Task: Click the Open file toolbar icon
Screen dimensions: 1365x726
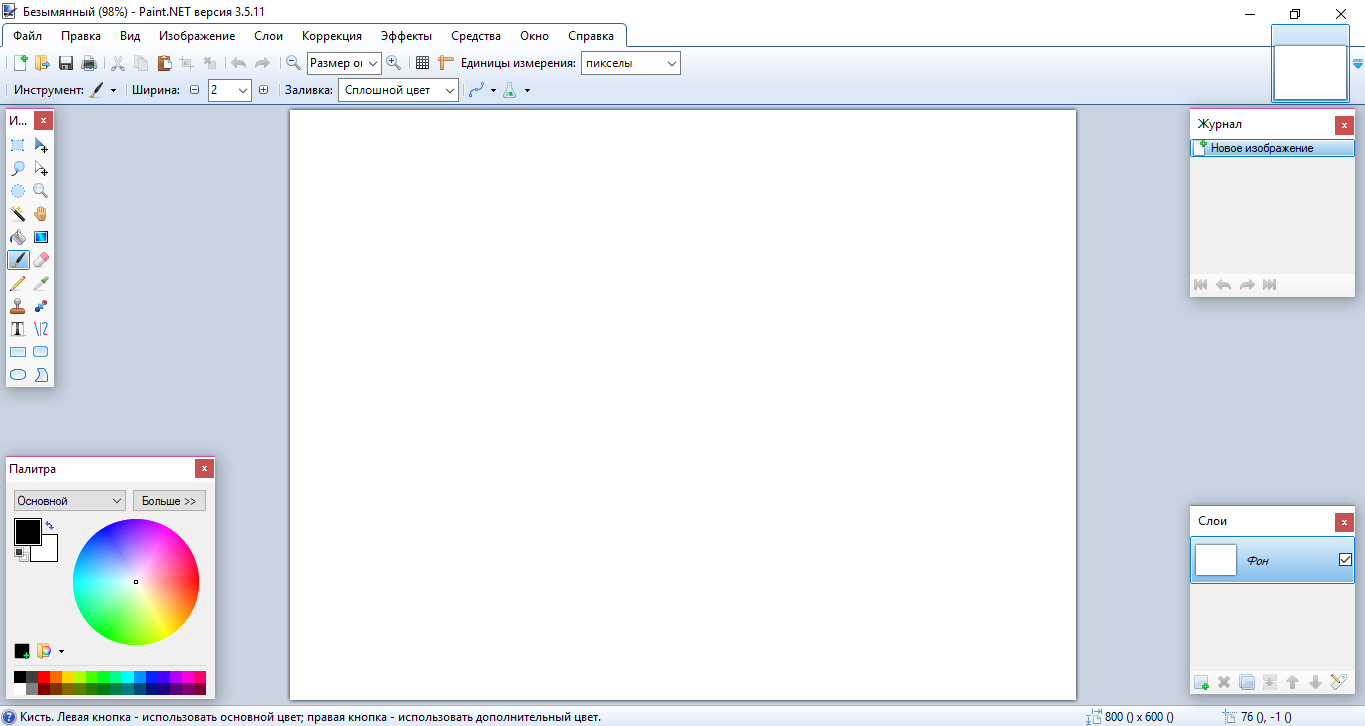Action: [42, 63]
